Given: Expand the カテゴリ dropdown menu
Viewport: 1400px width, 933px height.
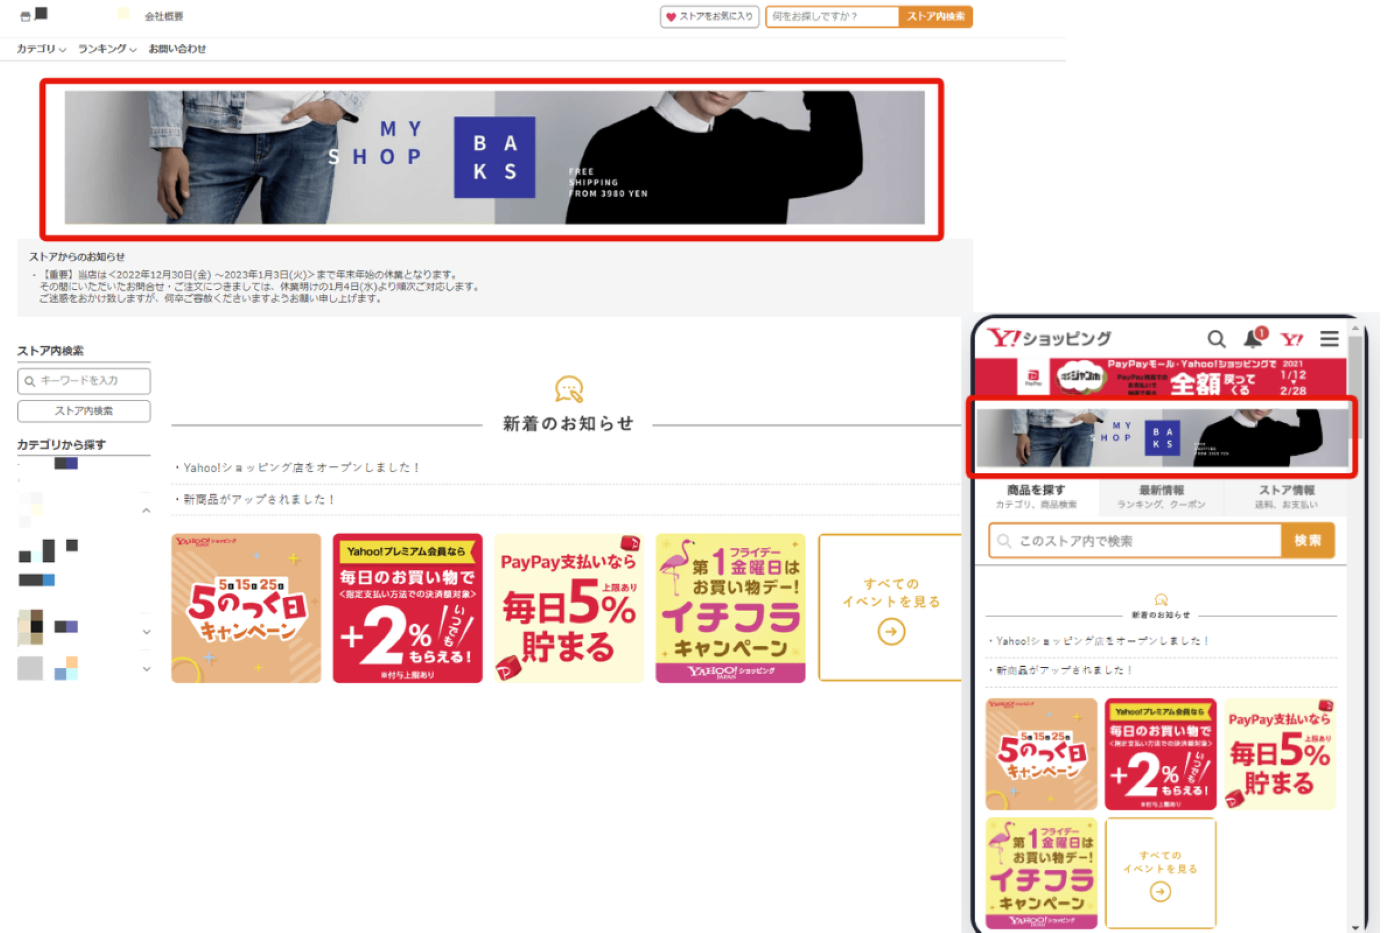Looking at the screenshot, I should 41,49.
